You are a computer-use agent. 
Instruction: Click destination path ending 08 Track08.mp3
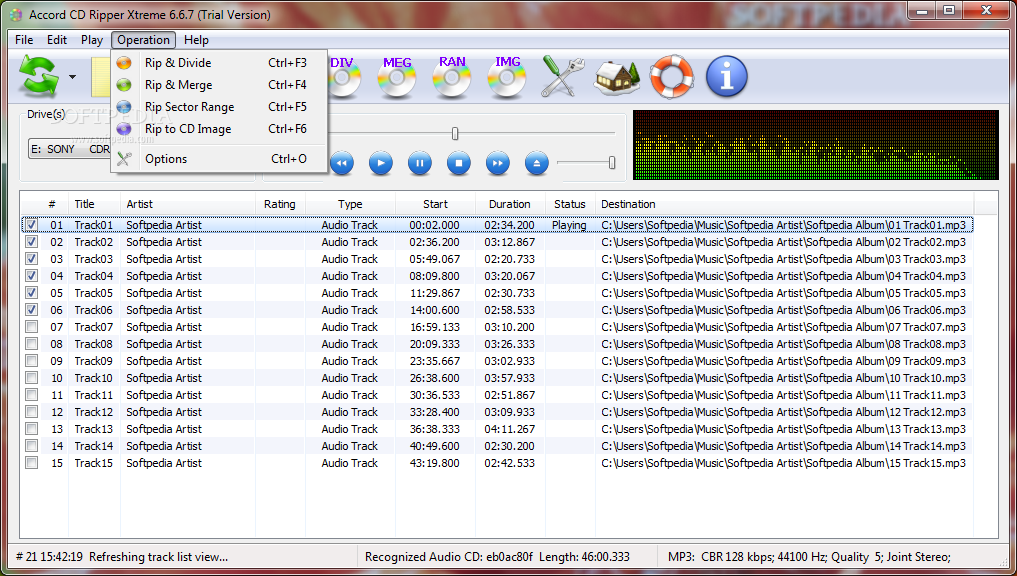(784, 344)
